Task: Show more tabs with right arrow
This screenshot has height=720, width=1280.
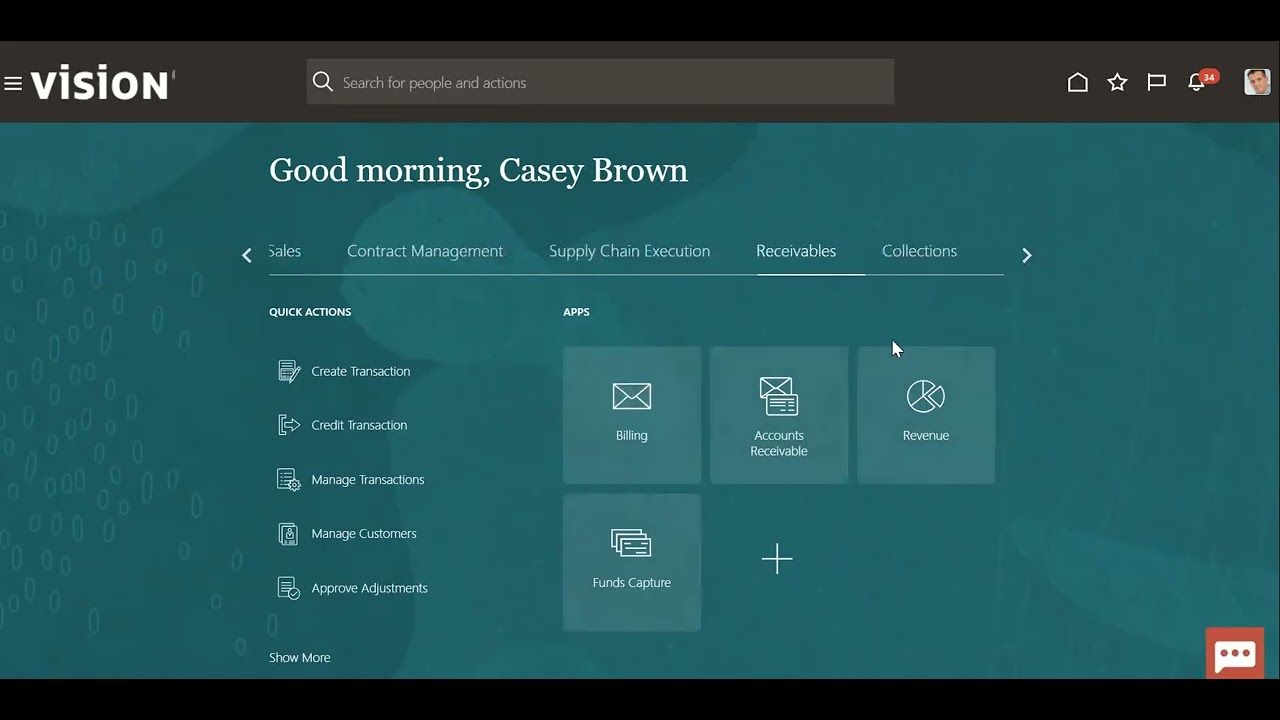Action: (x=1026, y=255)
